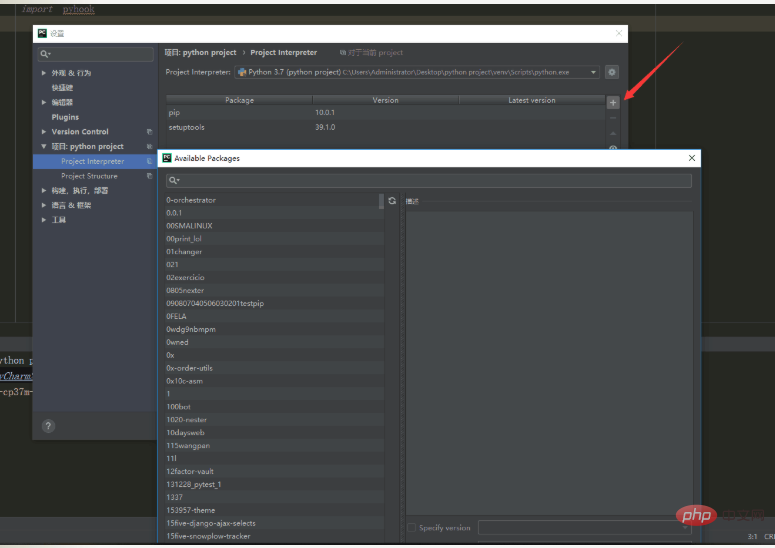Select 01changer in package list
The height and width of the screenshot is (548, 775).
click(274, 252)
